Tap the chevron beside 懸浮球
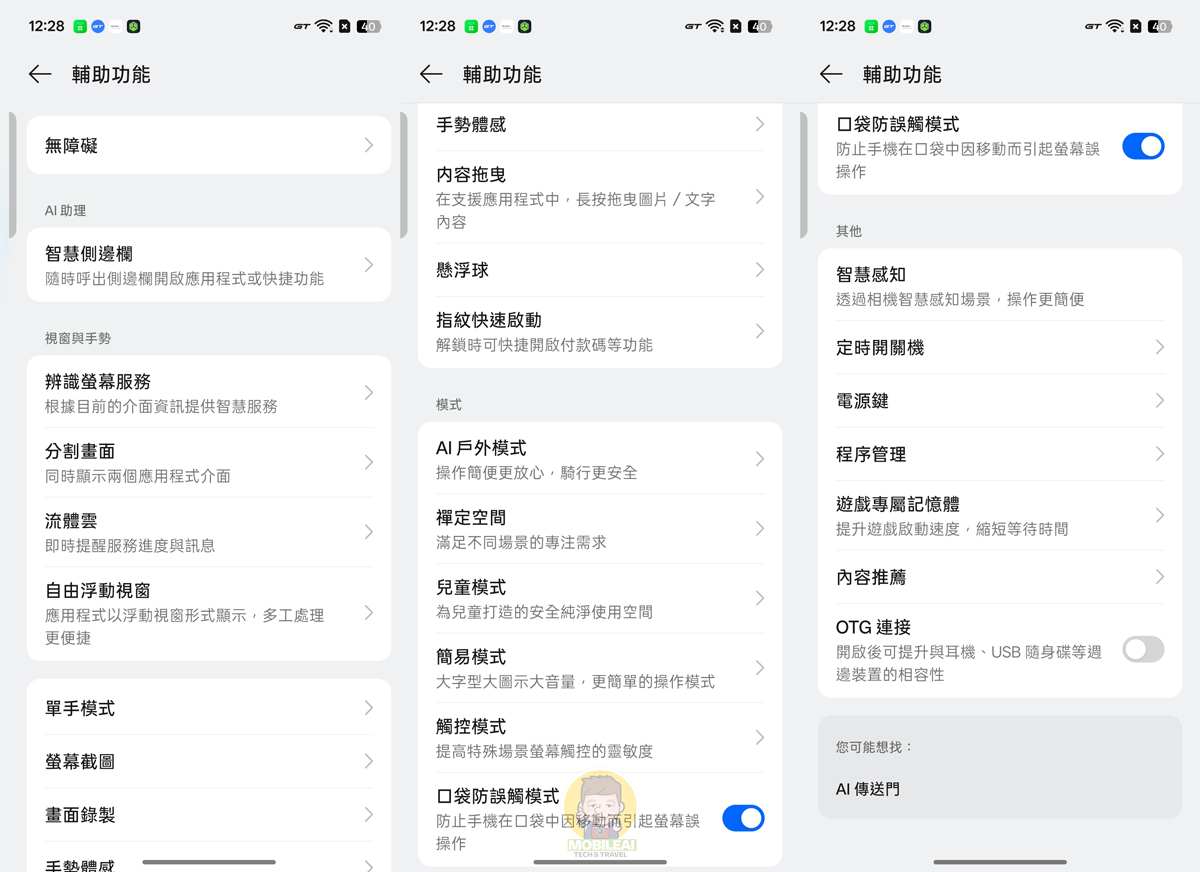The image size is (1200, 872). point(760,270)
